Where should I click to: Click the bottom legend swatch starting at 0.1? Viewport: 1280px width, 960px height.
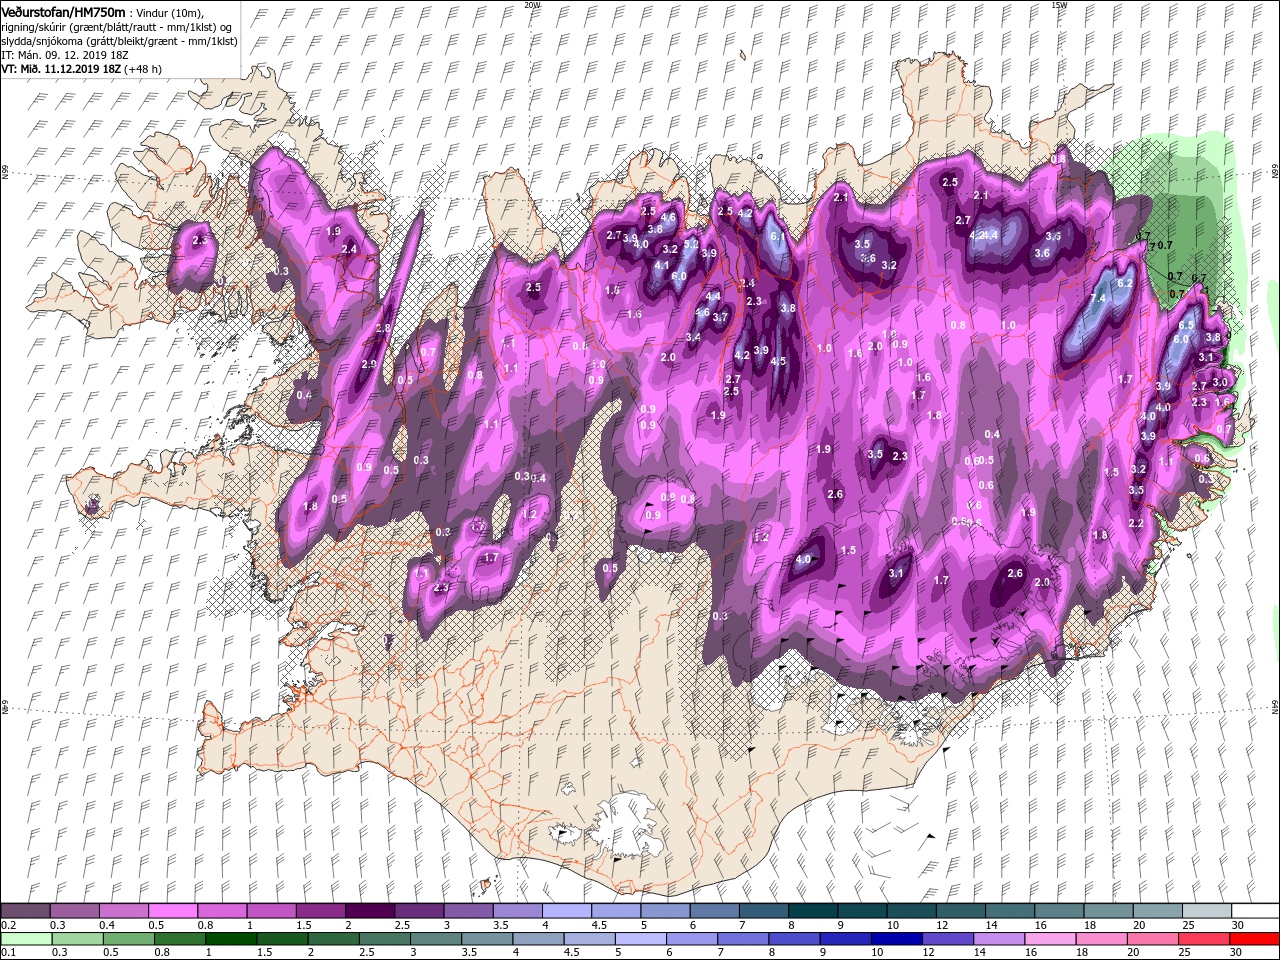point(25,938)
